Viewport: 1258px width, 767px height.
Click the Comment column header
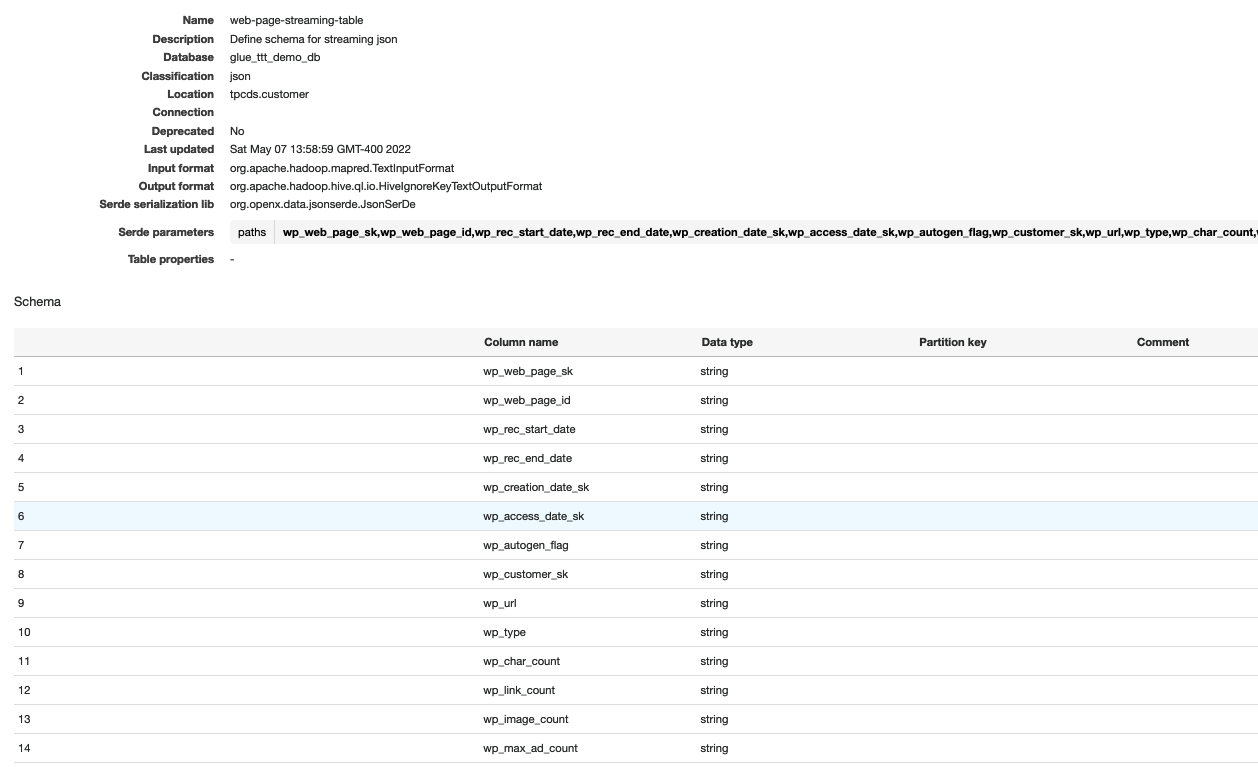(x=1163, y=342)
